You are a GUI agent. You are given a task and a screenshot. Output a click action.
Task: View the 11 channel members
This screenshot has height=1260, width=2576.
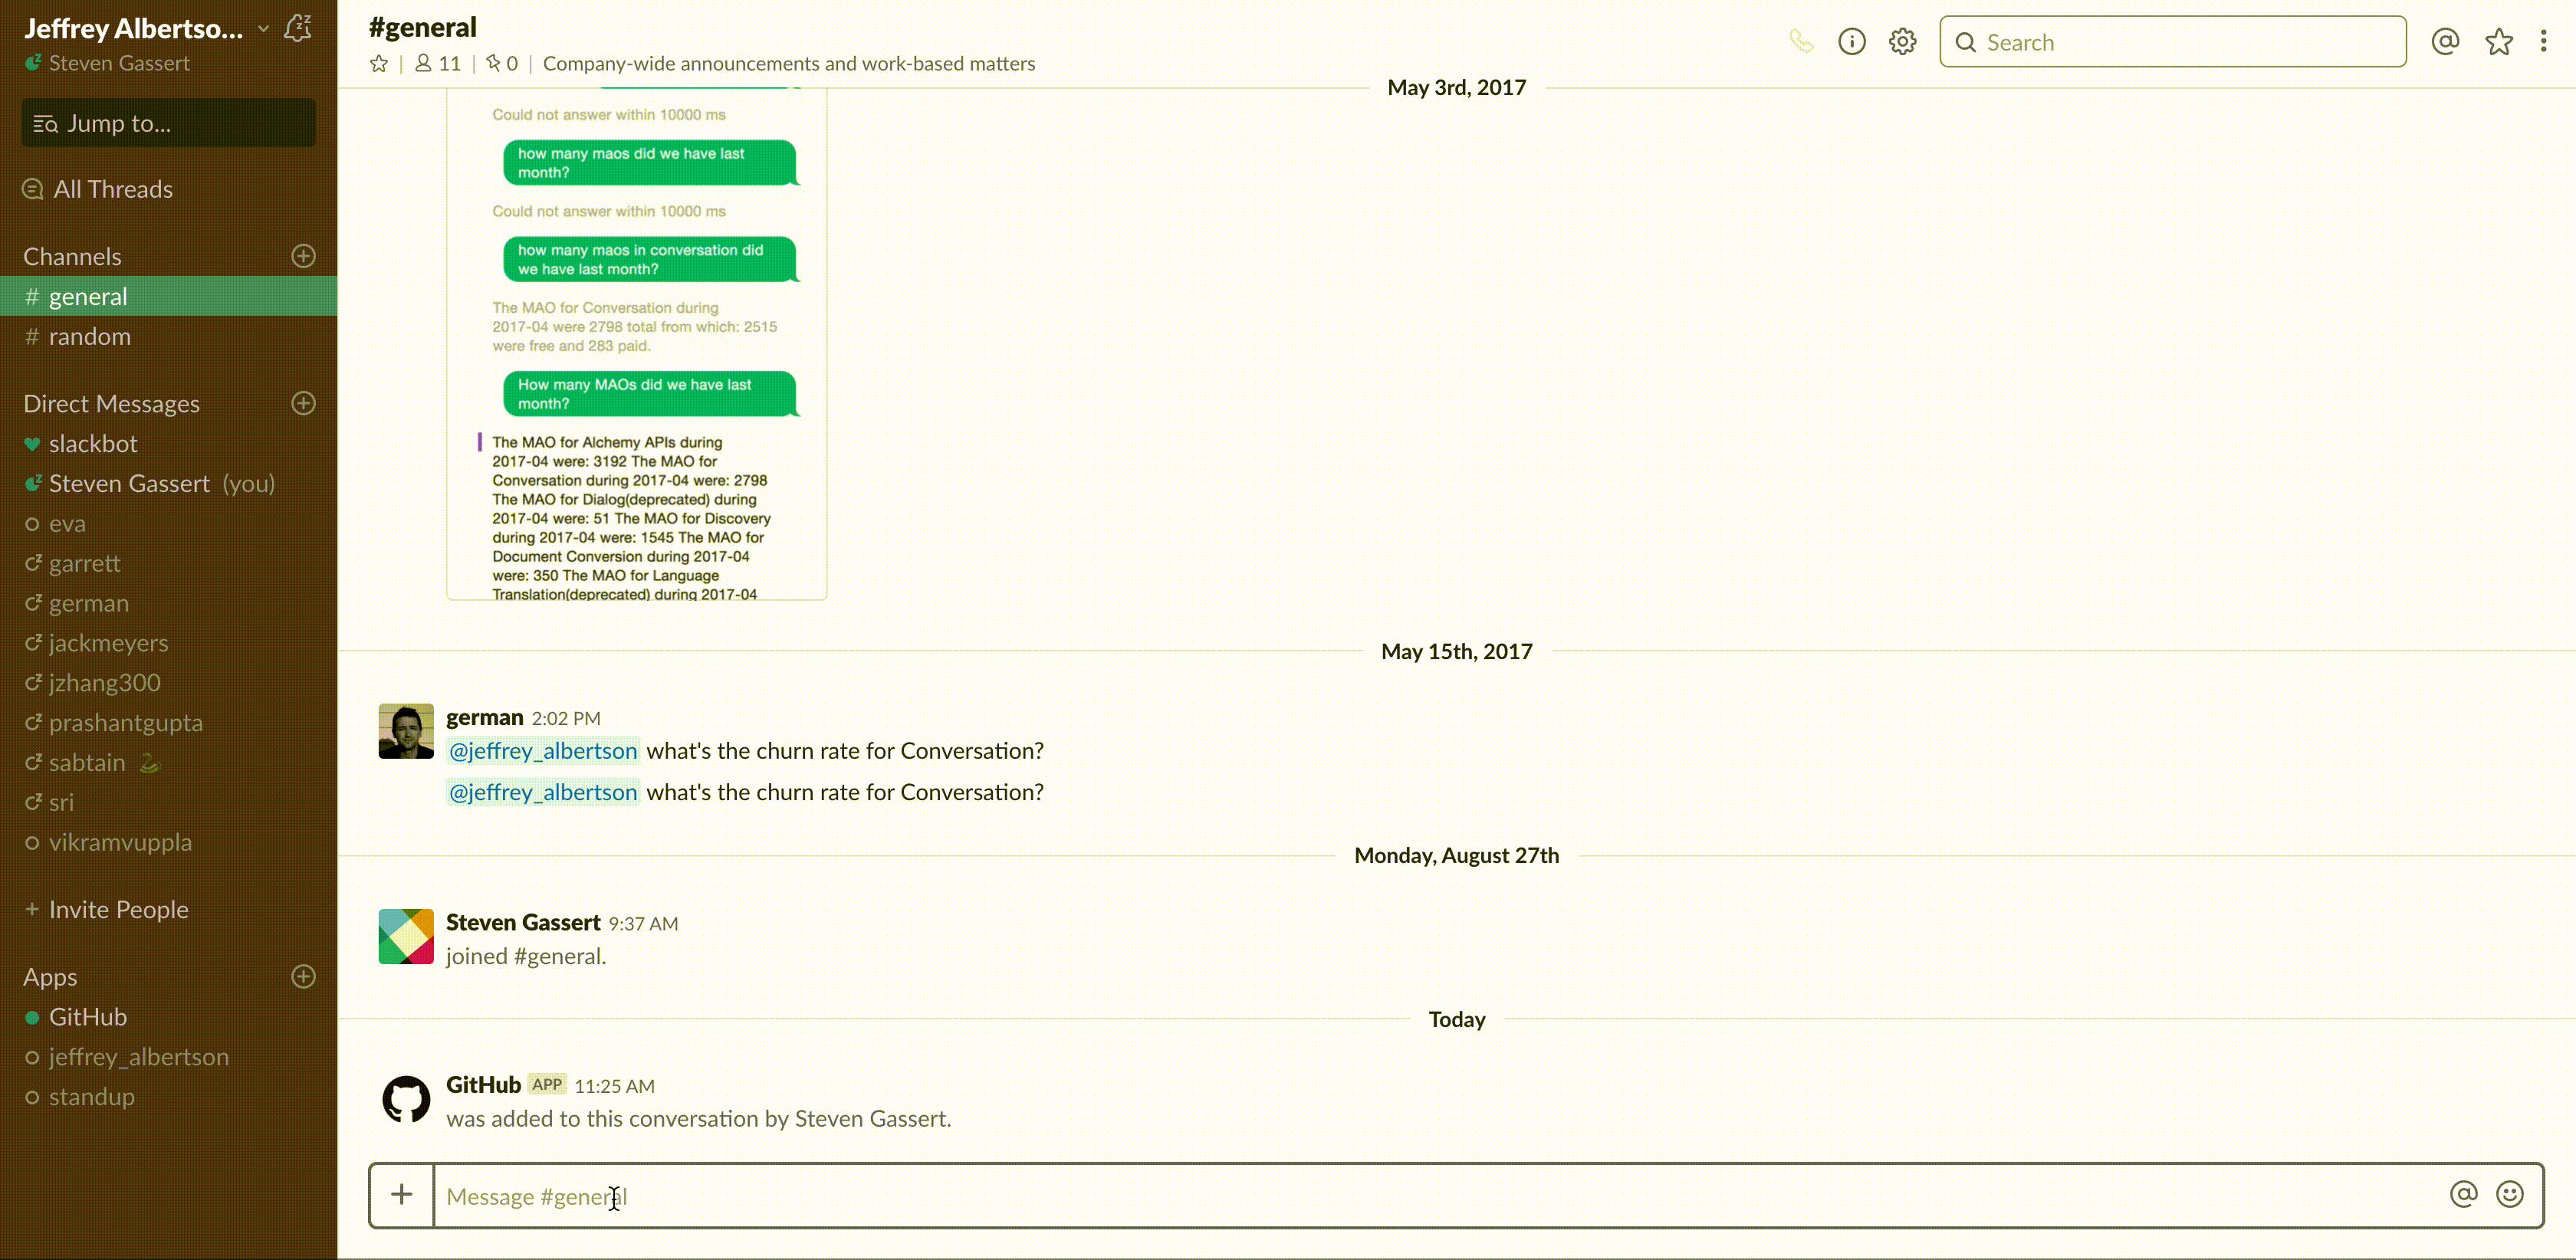pos(438,64)
